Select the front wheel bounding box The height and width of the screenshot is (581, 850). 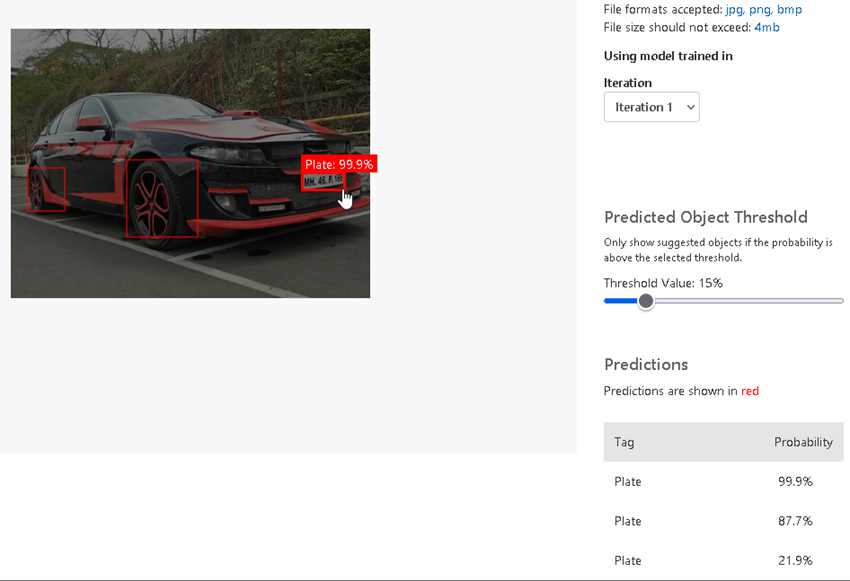162,198
